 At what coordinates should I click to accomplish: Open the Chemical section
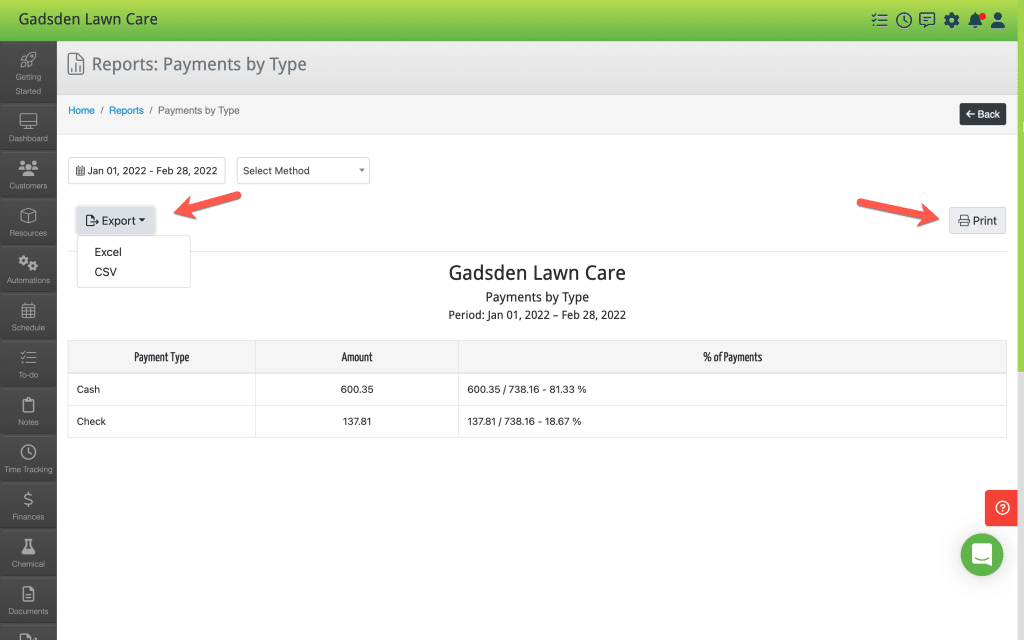pyautogui.click(x=28, y=553)
